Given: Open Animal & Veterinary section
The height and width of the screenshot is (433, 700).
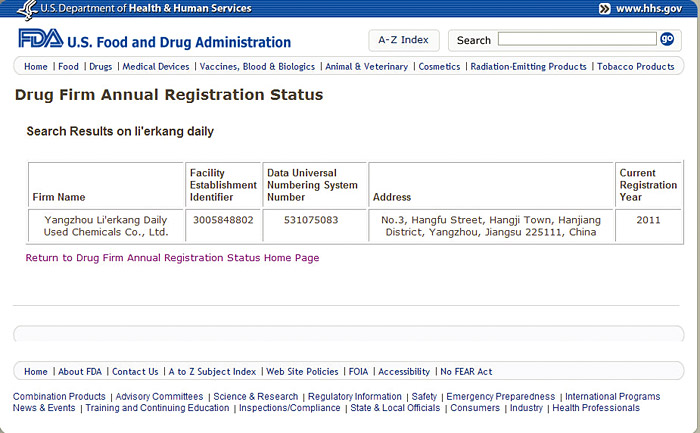Looking at the screenshot, I should 367,67.
